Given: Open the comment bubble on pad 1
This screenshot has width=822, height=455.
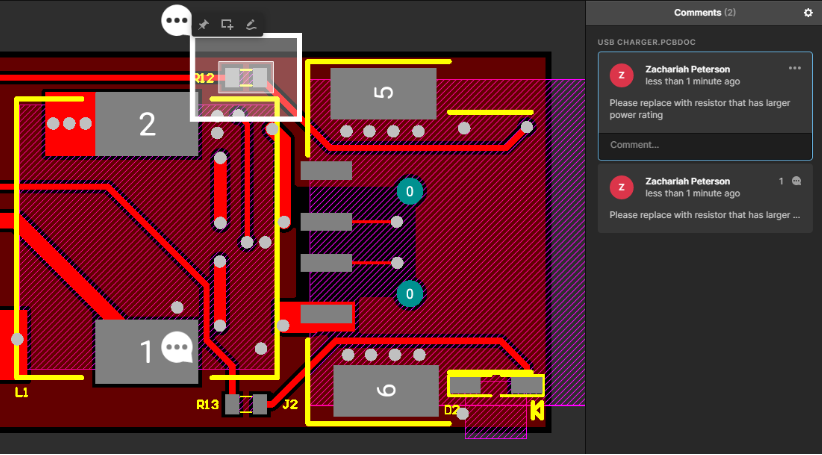Looking at the screenshot, I should pos(177,347).
